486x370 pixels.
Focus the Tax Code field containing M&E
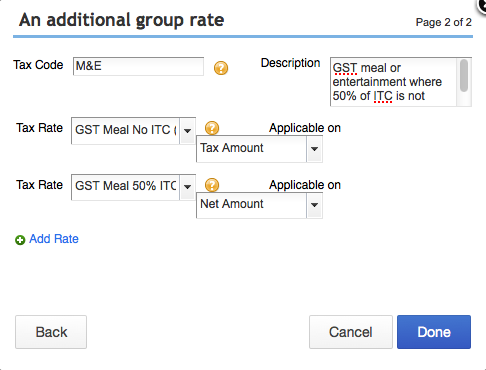click(138, 66)
